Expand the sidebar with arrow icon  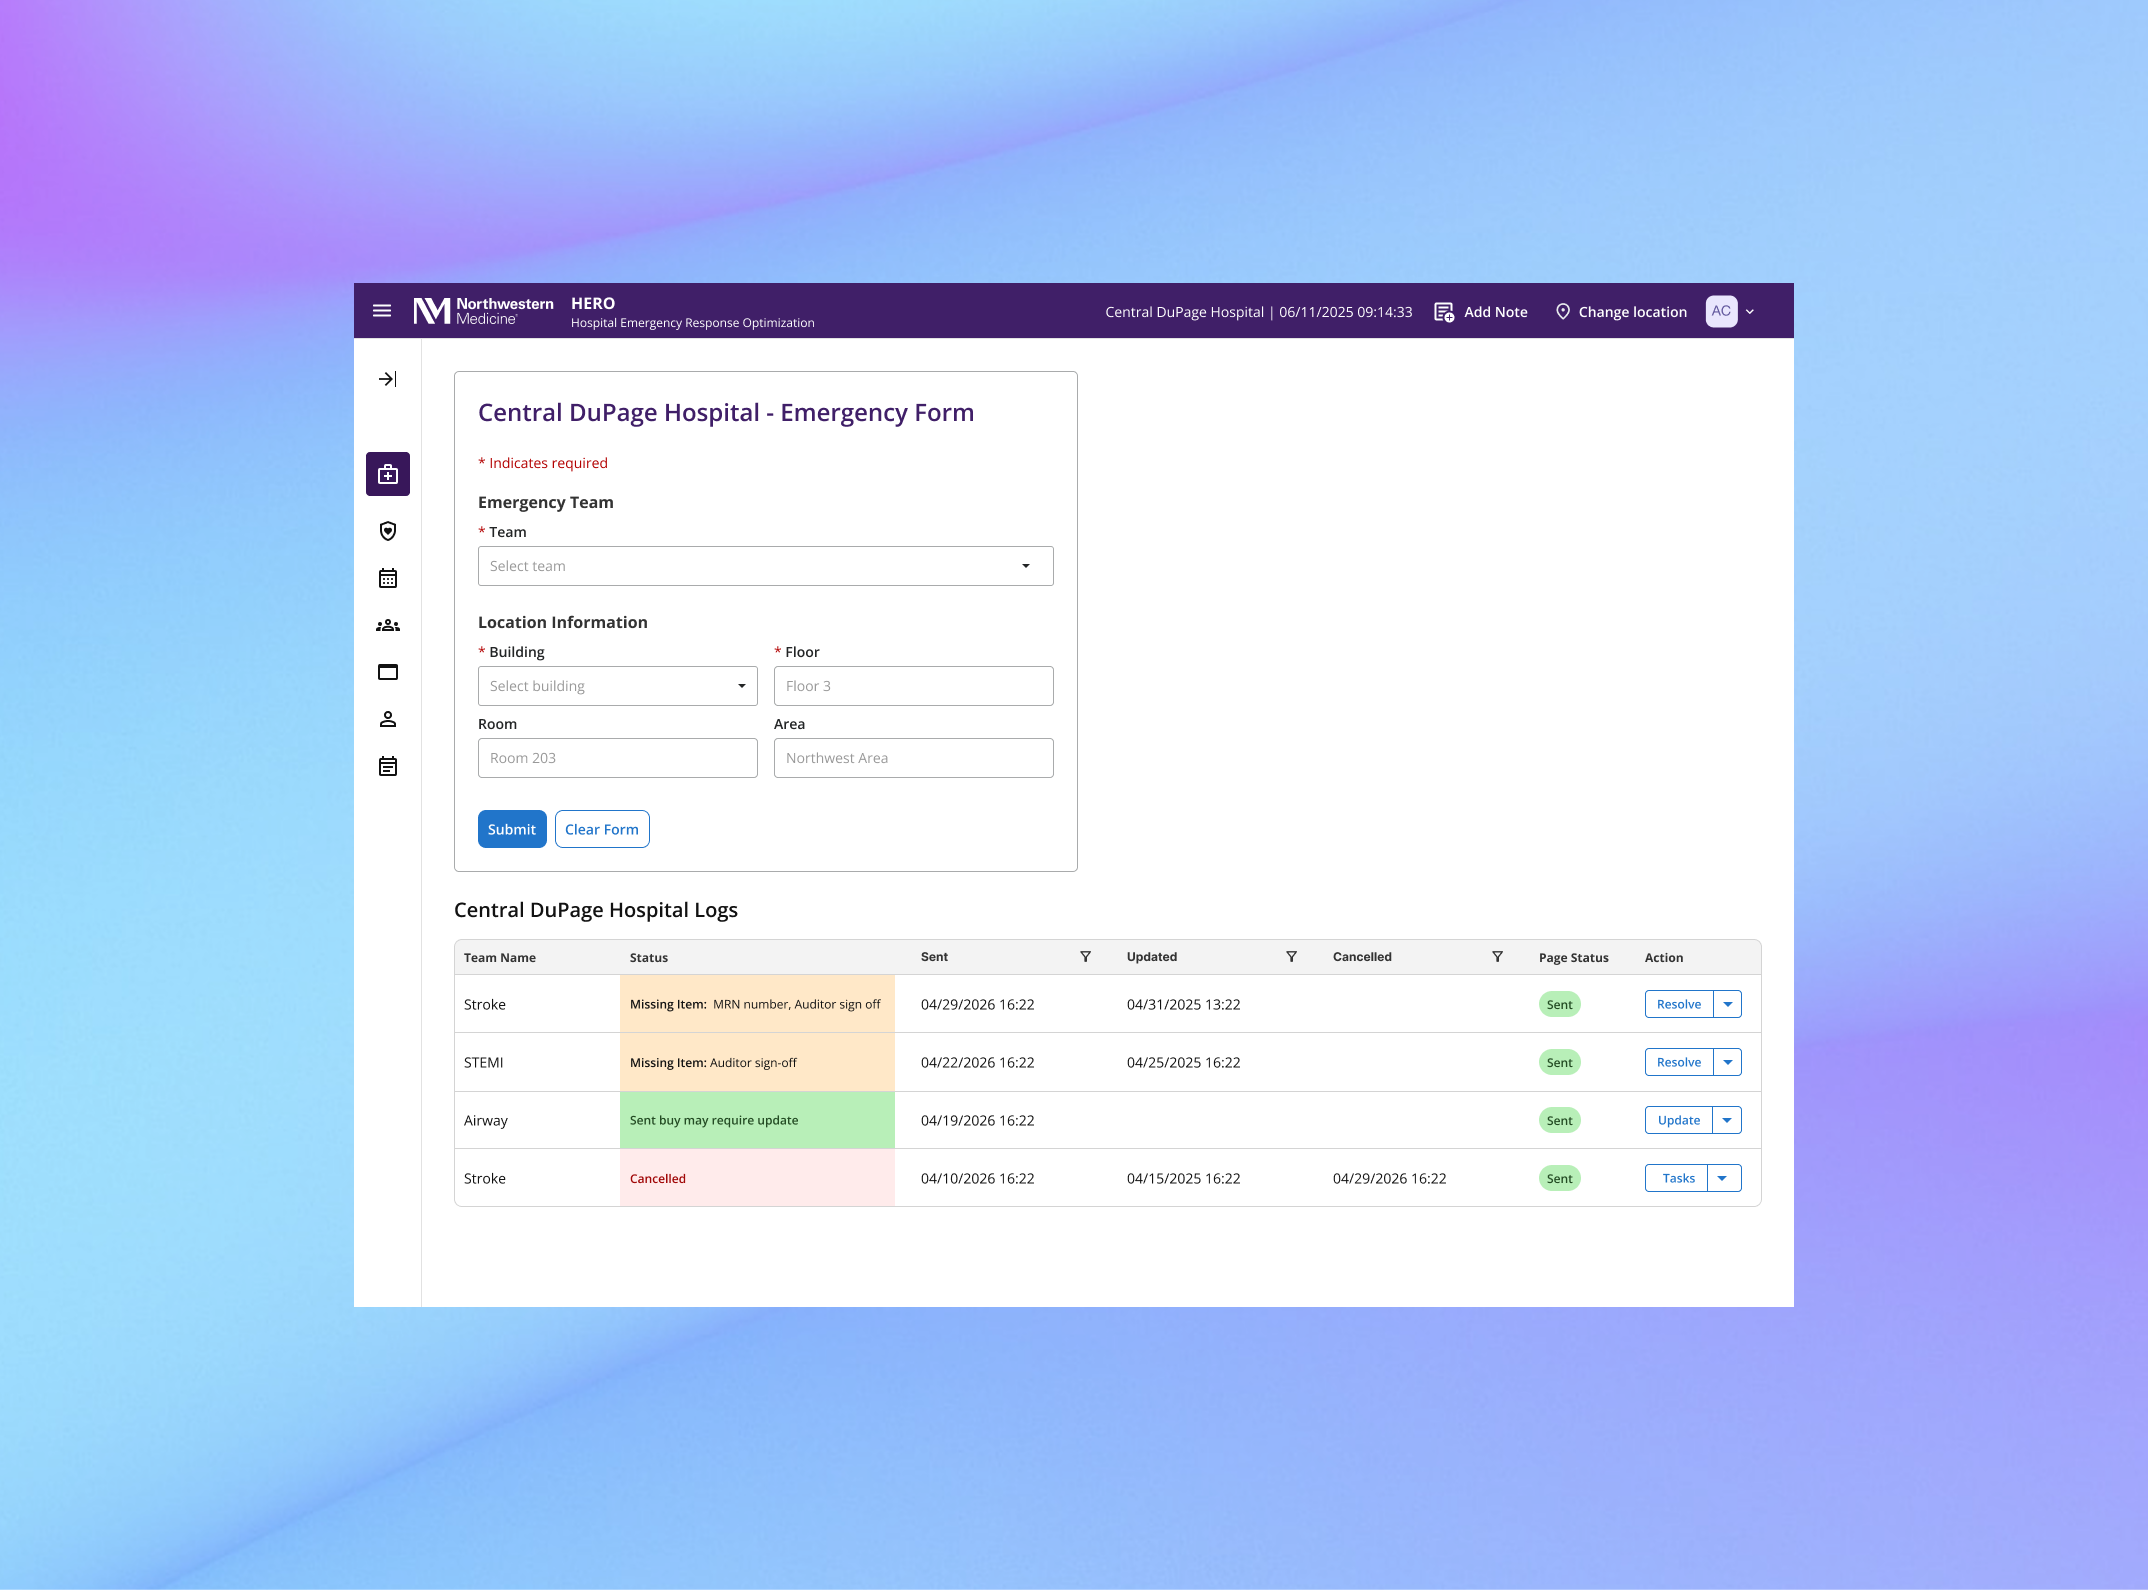click(388, 379)
